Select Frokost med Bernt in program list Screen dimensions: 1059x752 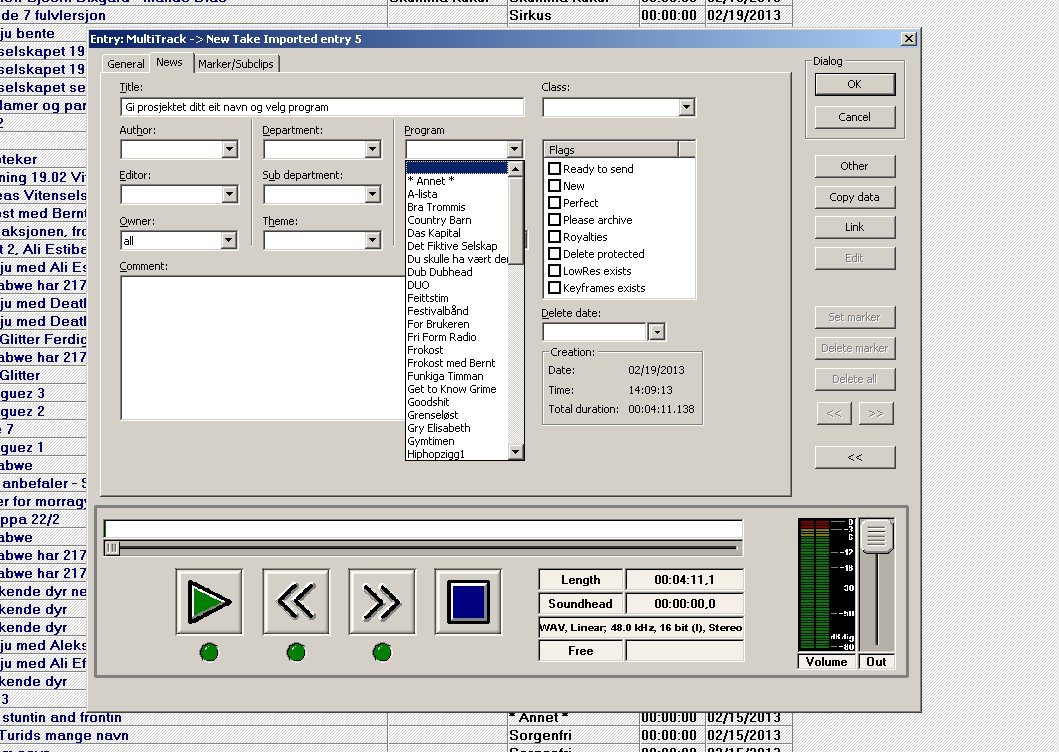coord(451,364)
